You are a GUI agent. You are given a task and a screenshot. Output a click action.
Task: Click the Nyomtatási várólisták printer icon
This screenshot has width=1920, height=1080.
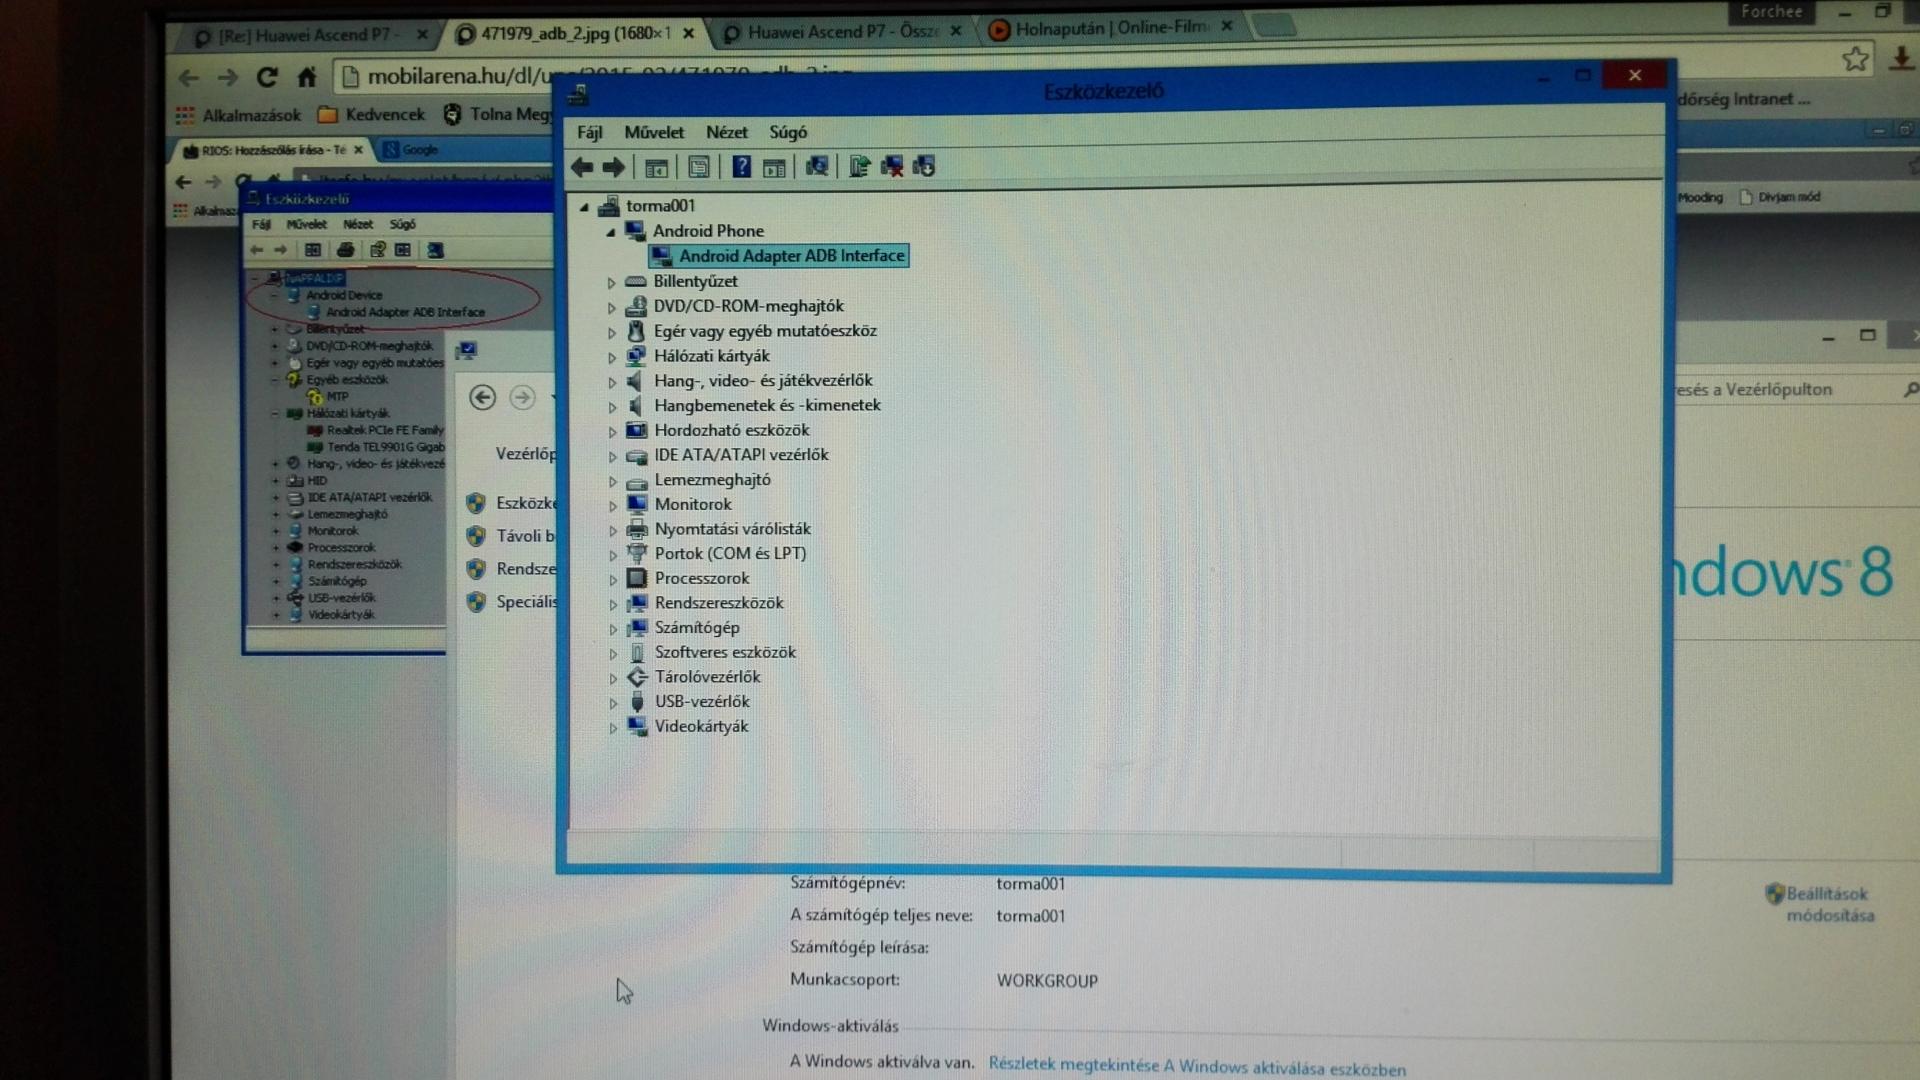point(637,529)
